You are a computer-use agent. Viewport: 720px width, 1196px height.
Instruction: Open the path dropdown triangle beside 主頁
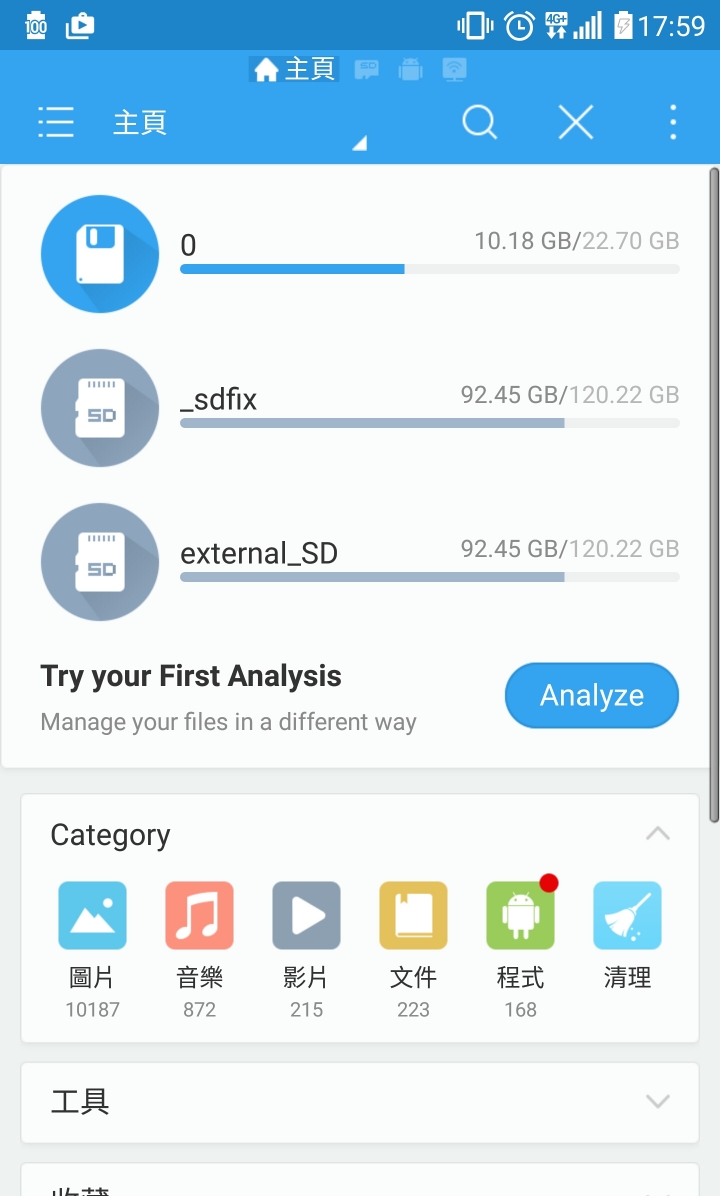359,143
